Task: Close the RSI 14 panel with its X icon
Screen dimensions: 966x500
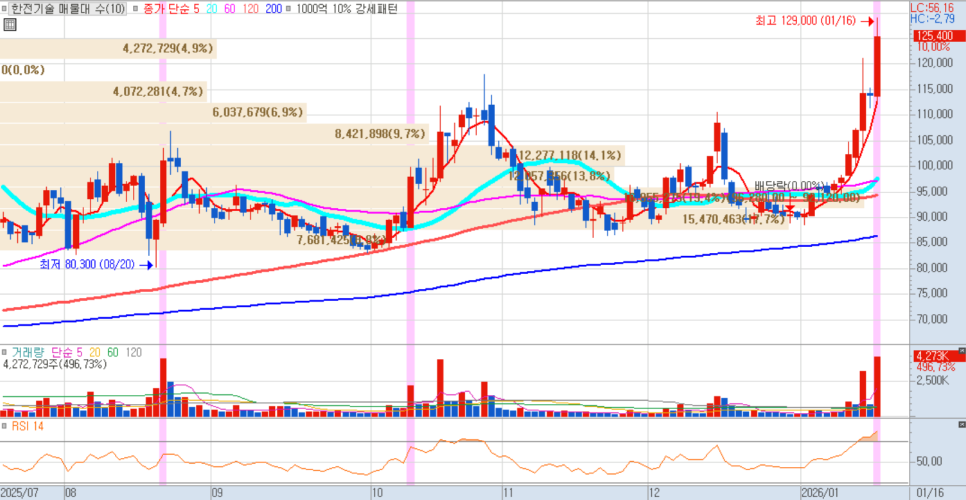Action: pyautogui.click(x=962, y=425)
